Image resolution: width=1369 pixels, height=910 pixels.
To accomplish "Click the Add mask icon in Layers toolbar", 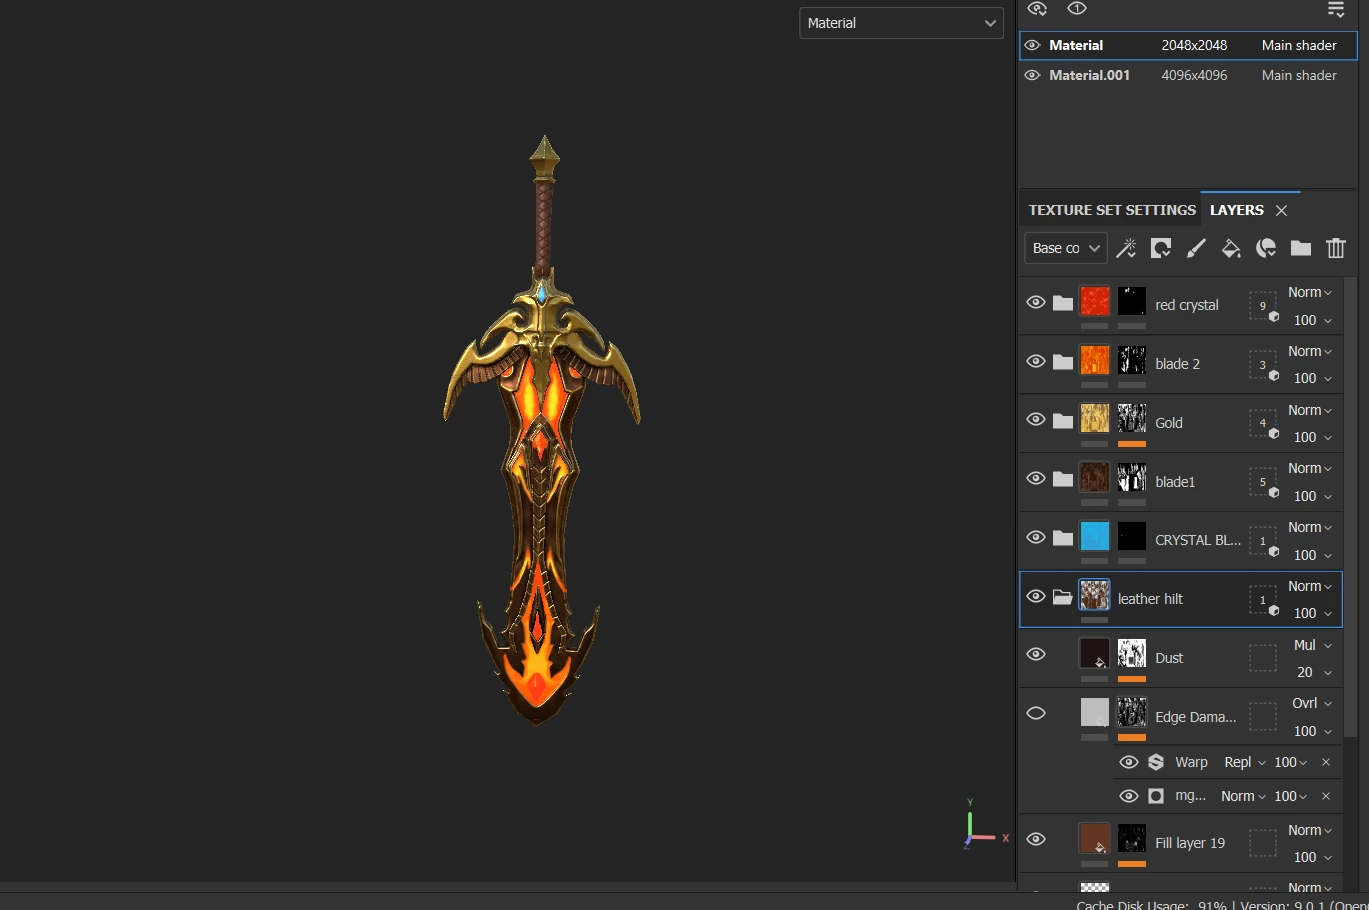I will (1161, 248).
